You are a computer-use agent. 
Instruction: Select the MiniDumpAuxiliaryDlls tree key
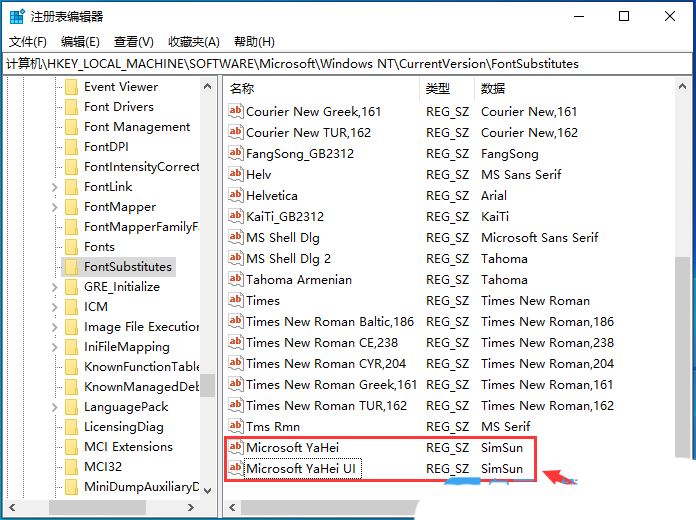point(141,487)
